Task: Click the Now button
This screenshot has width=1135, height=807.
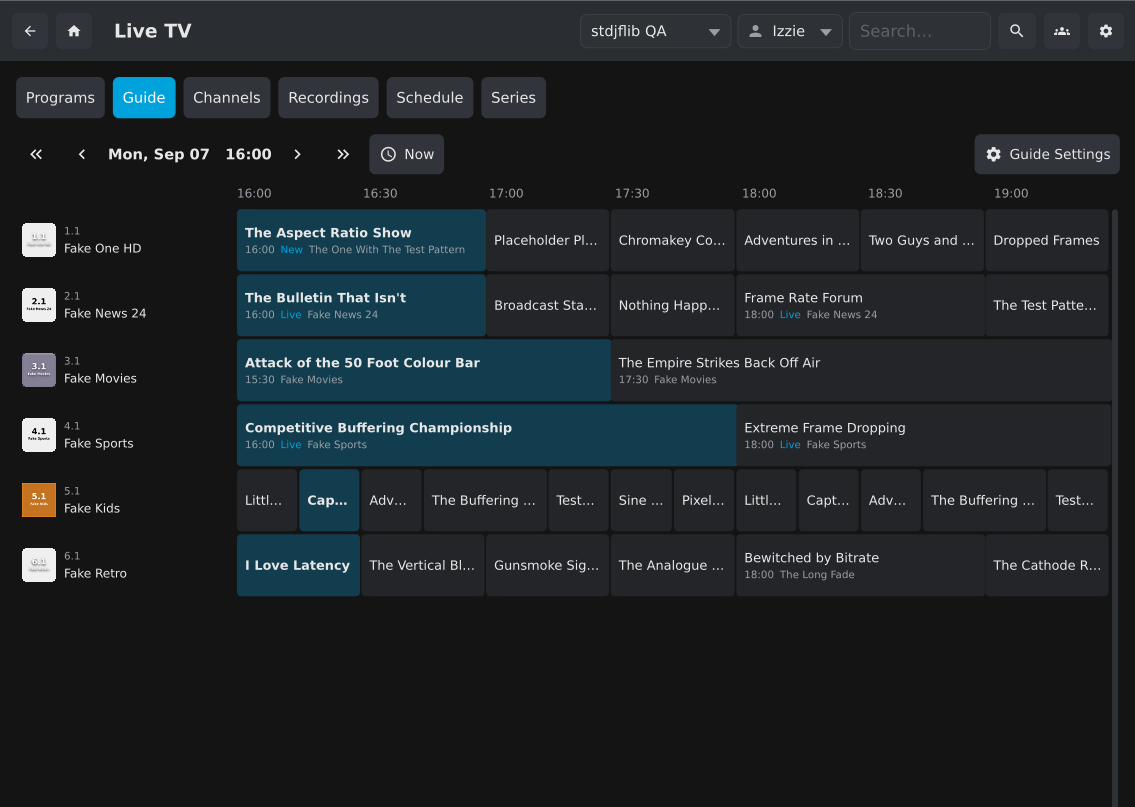Action: tap(407, 154)
